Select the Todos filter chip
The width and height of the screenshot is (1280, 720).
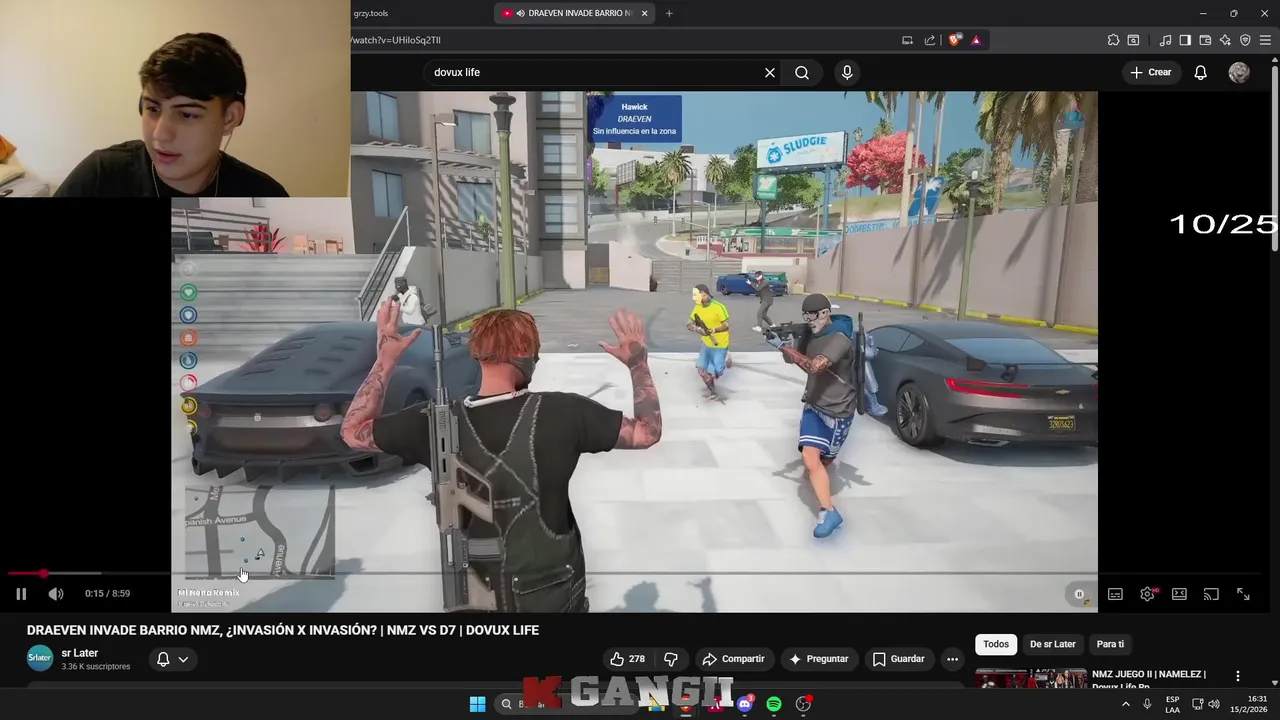(996, 644)
